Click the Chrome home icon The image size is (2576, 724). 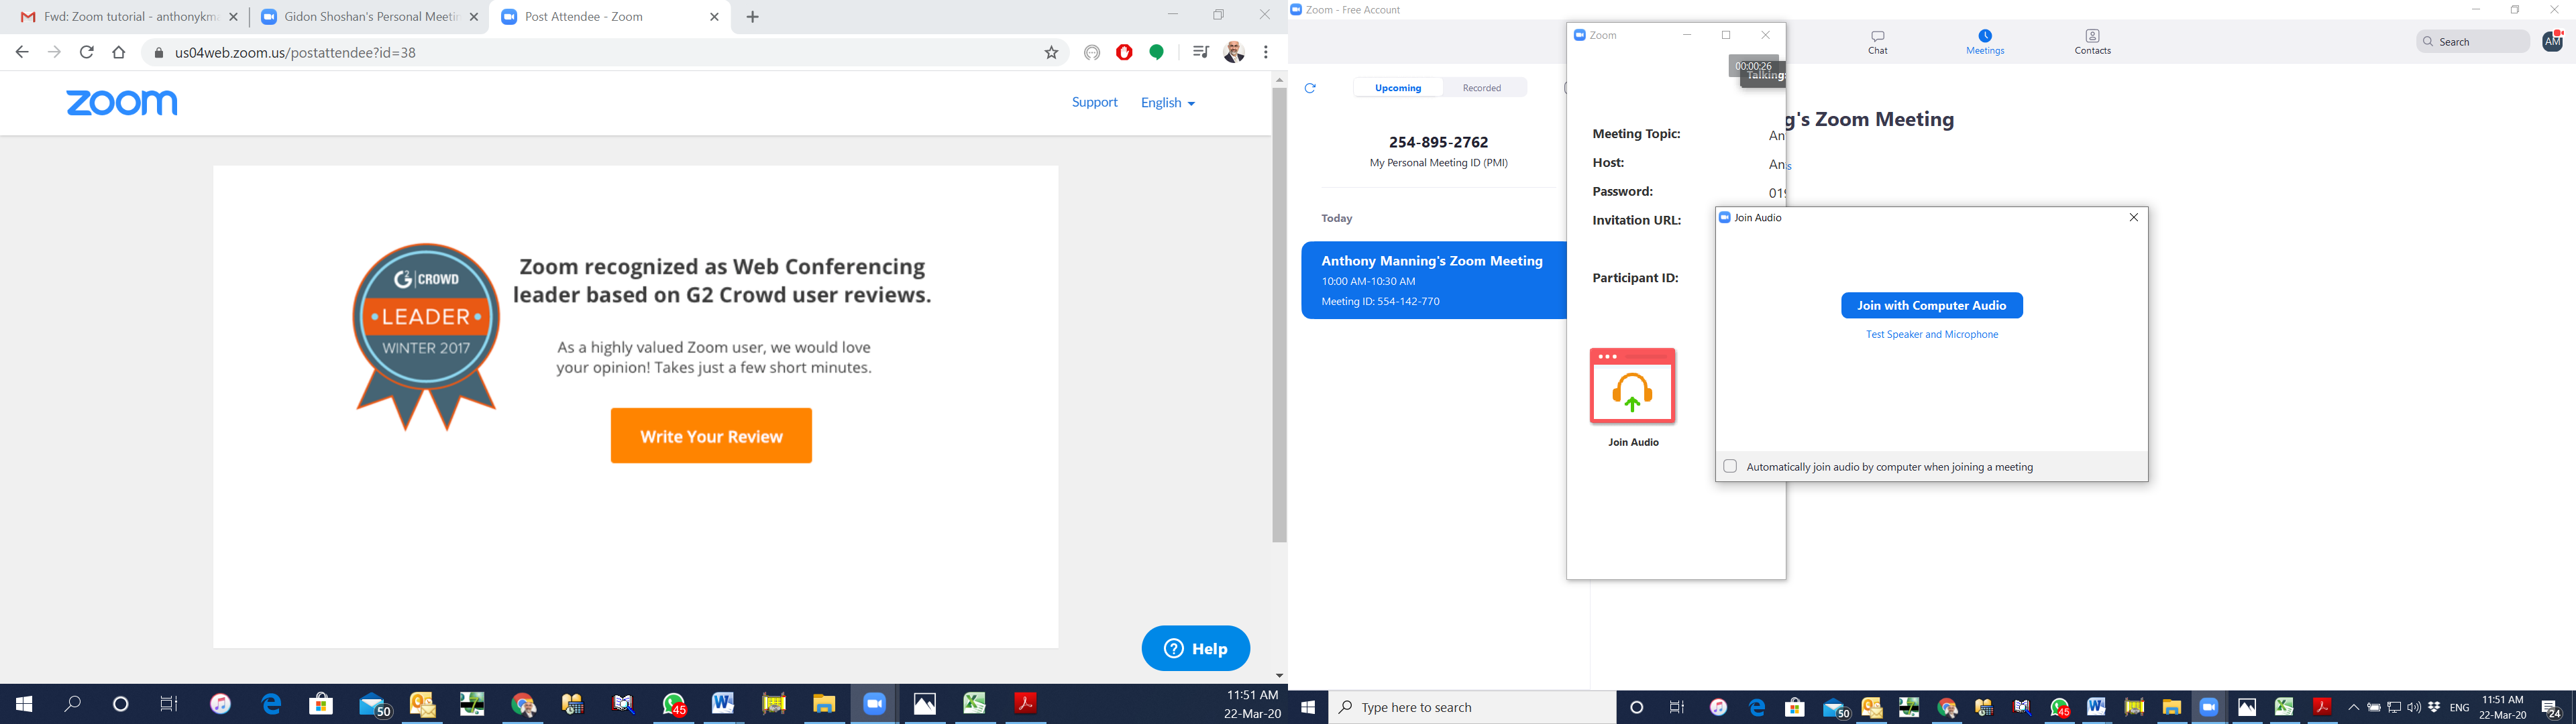[x=119, y=53]
